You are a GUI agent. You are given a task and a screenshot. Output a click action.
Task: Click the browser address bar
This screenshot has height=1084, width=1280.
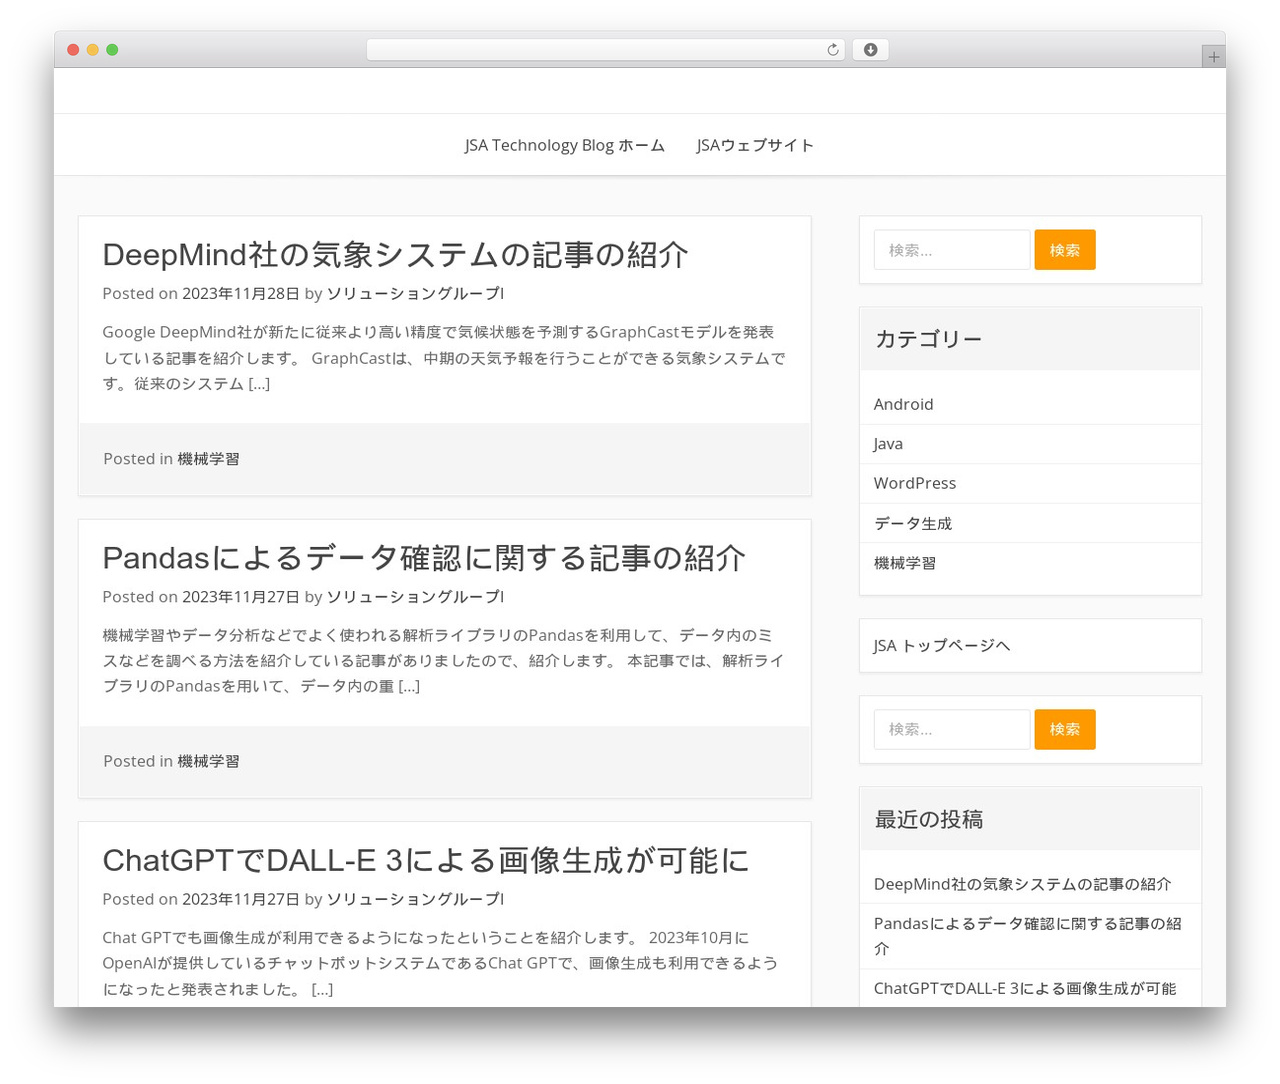click(605, 50)
